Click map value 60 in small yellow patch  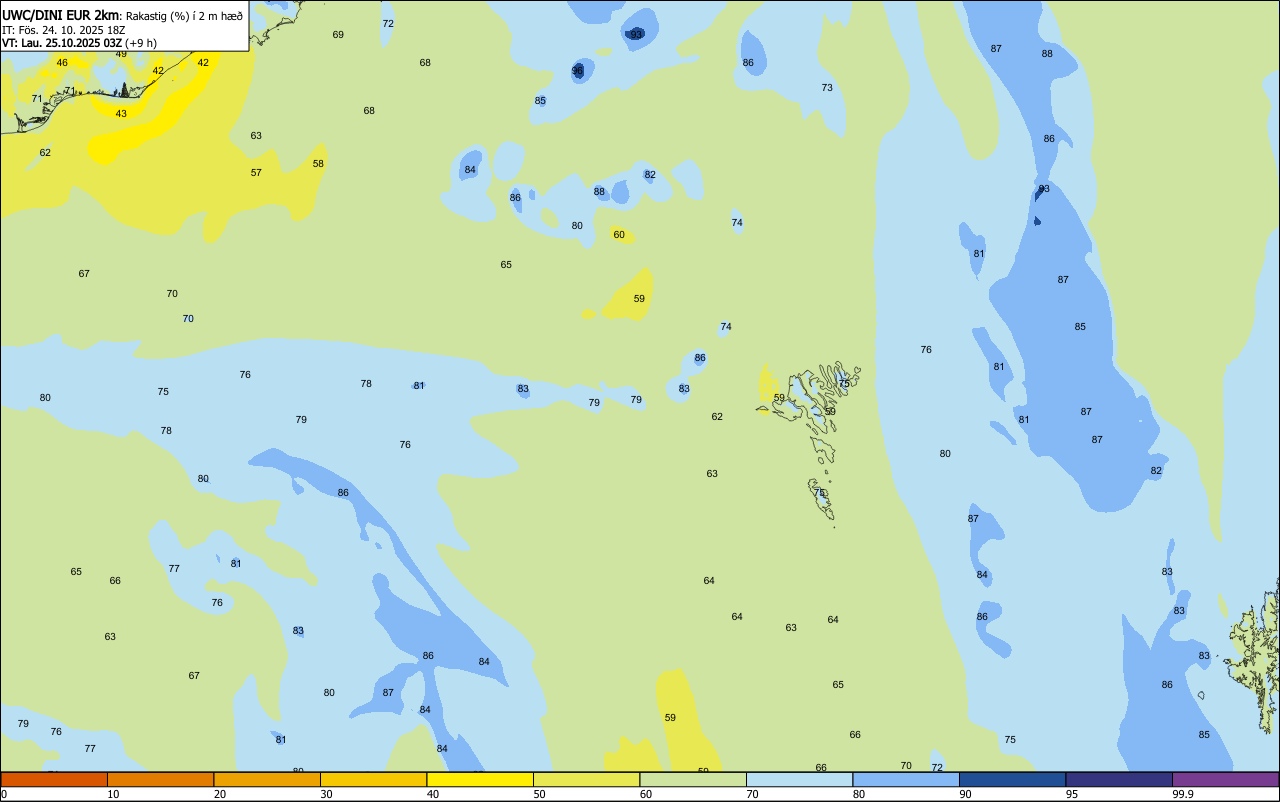(x=619, y=235)
